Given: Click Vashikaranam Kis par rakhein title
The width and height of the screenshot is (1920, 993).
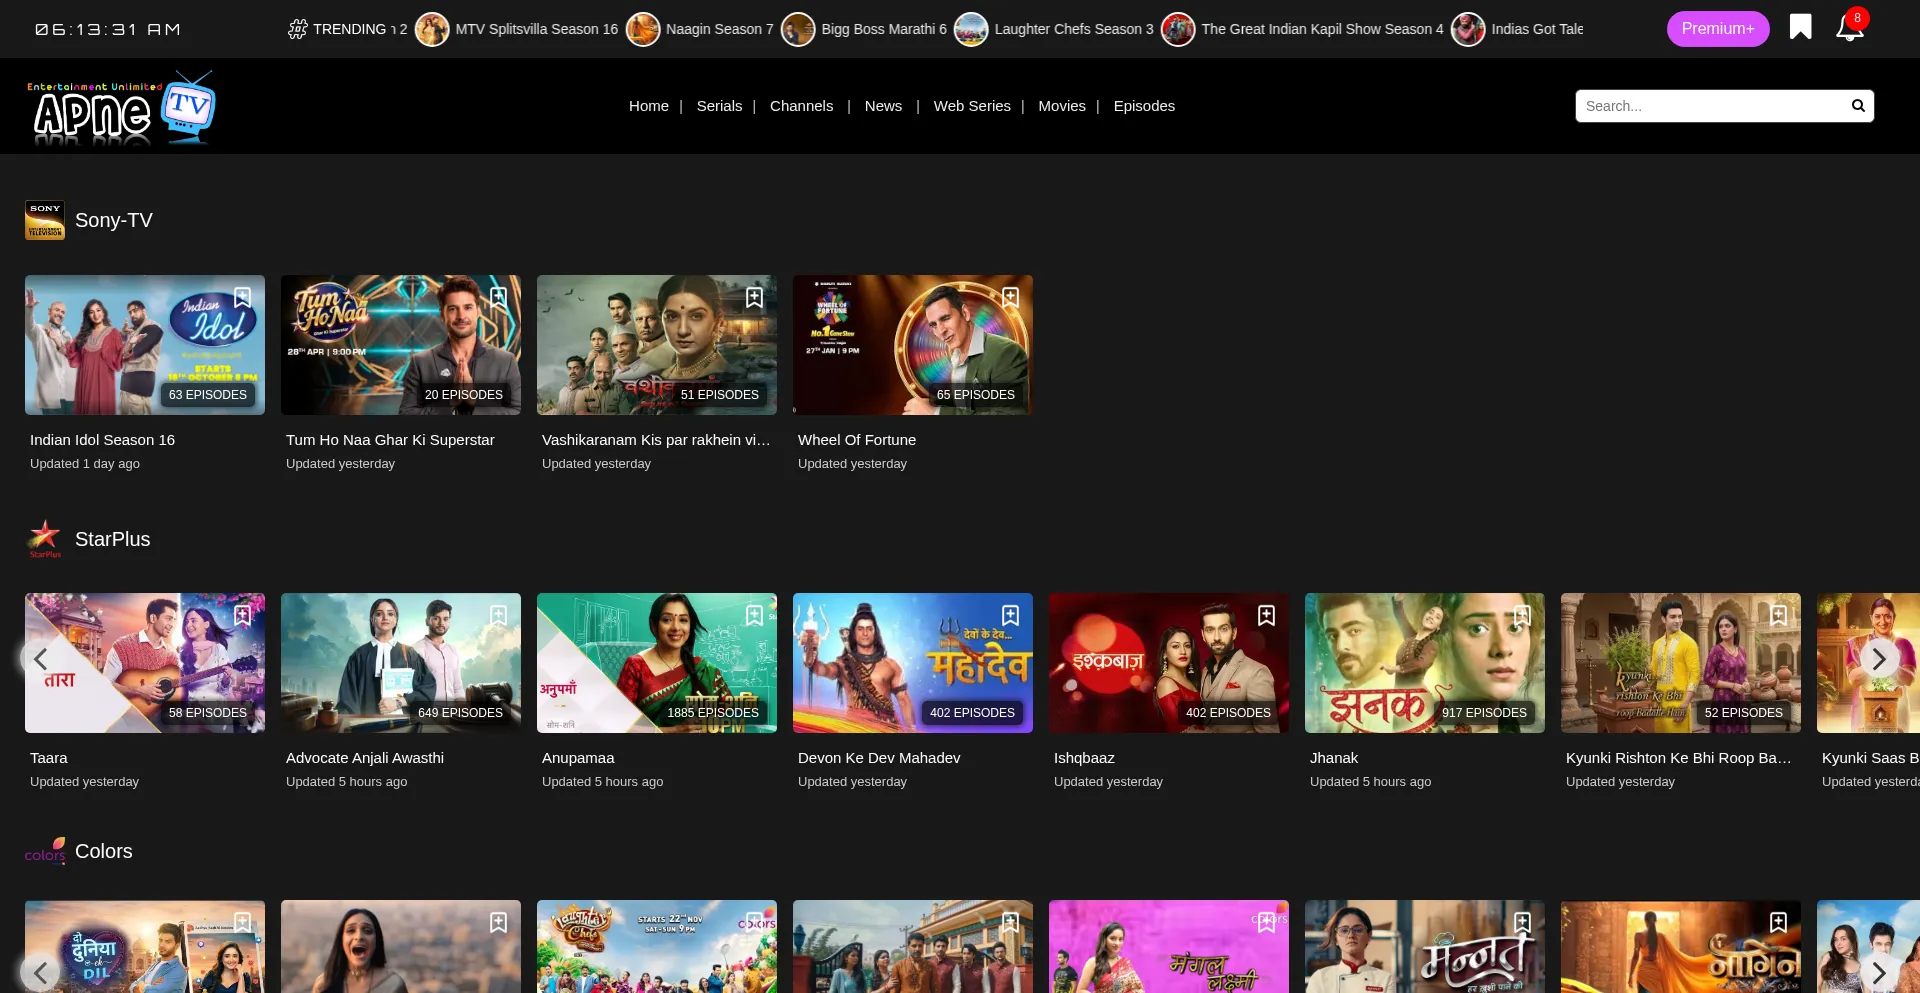Looking at the screenshot, I should click(x=656, y=440).
